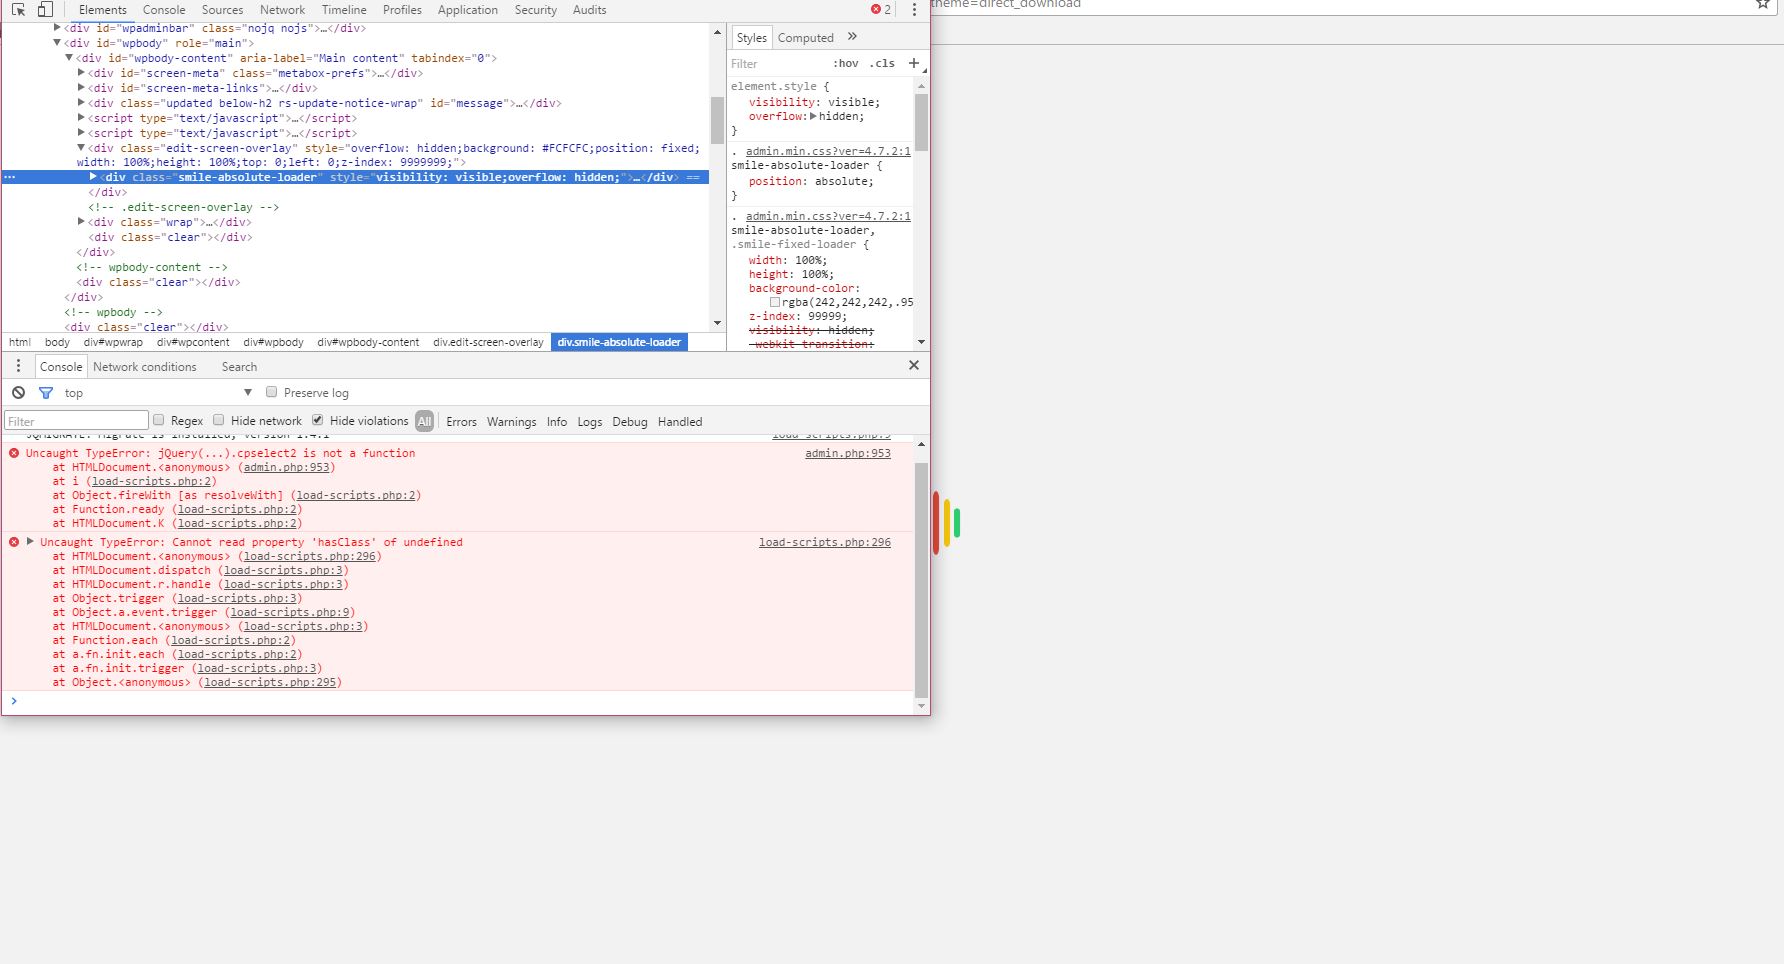The image size is (1784, 964).
Task: Select div.edit-screen-overlay breadcrumb
Action: pos(488,342)
